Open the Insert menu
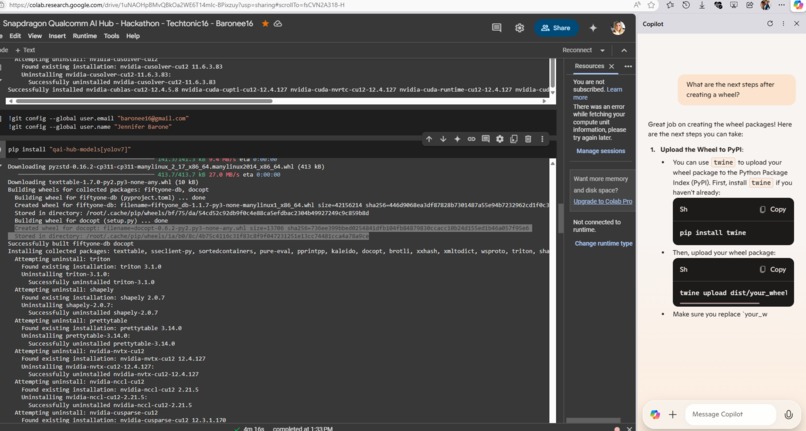The height and width of the screenshot is (431, 806). point(57,36)
